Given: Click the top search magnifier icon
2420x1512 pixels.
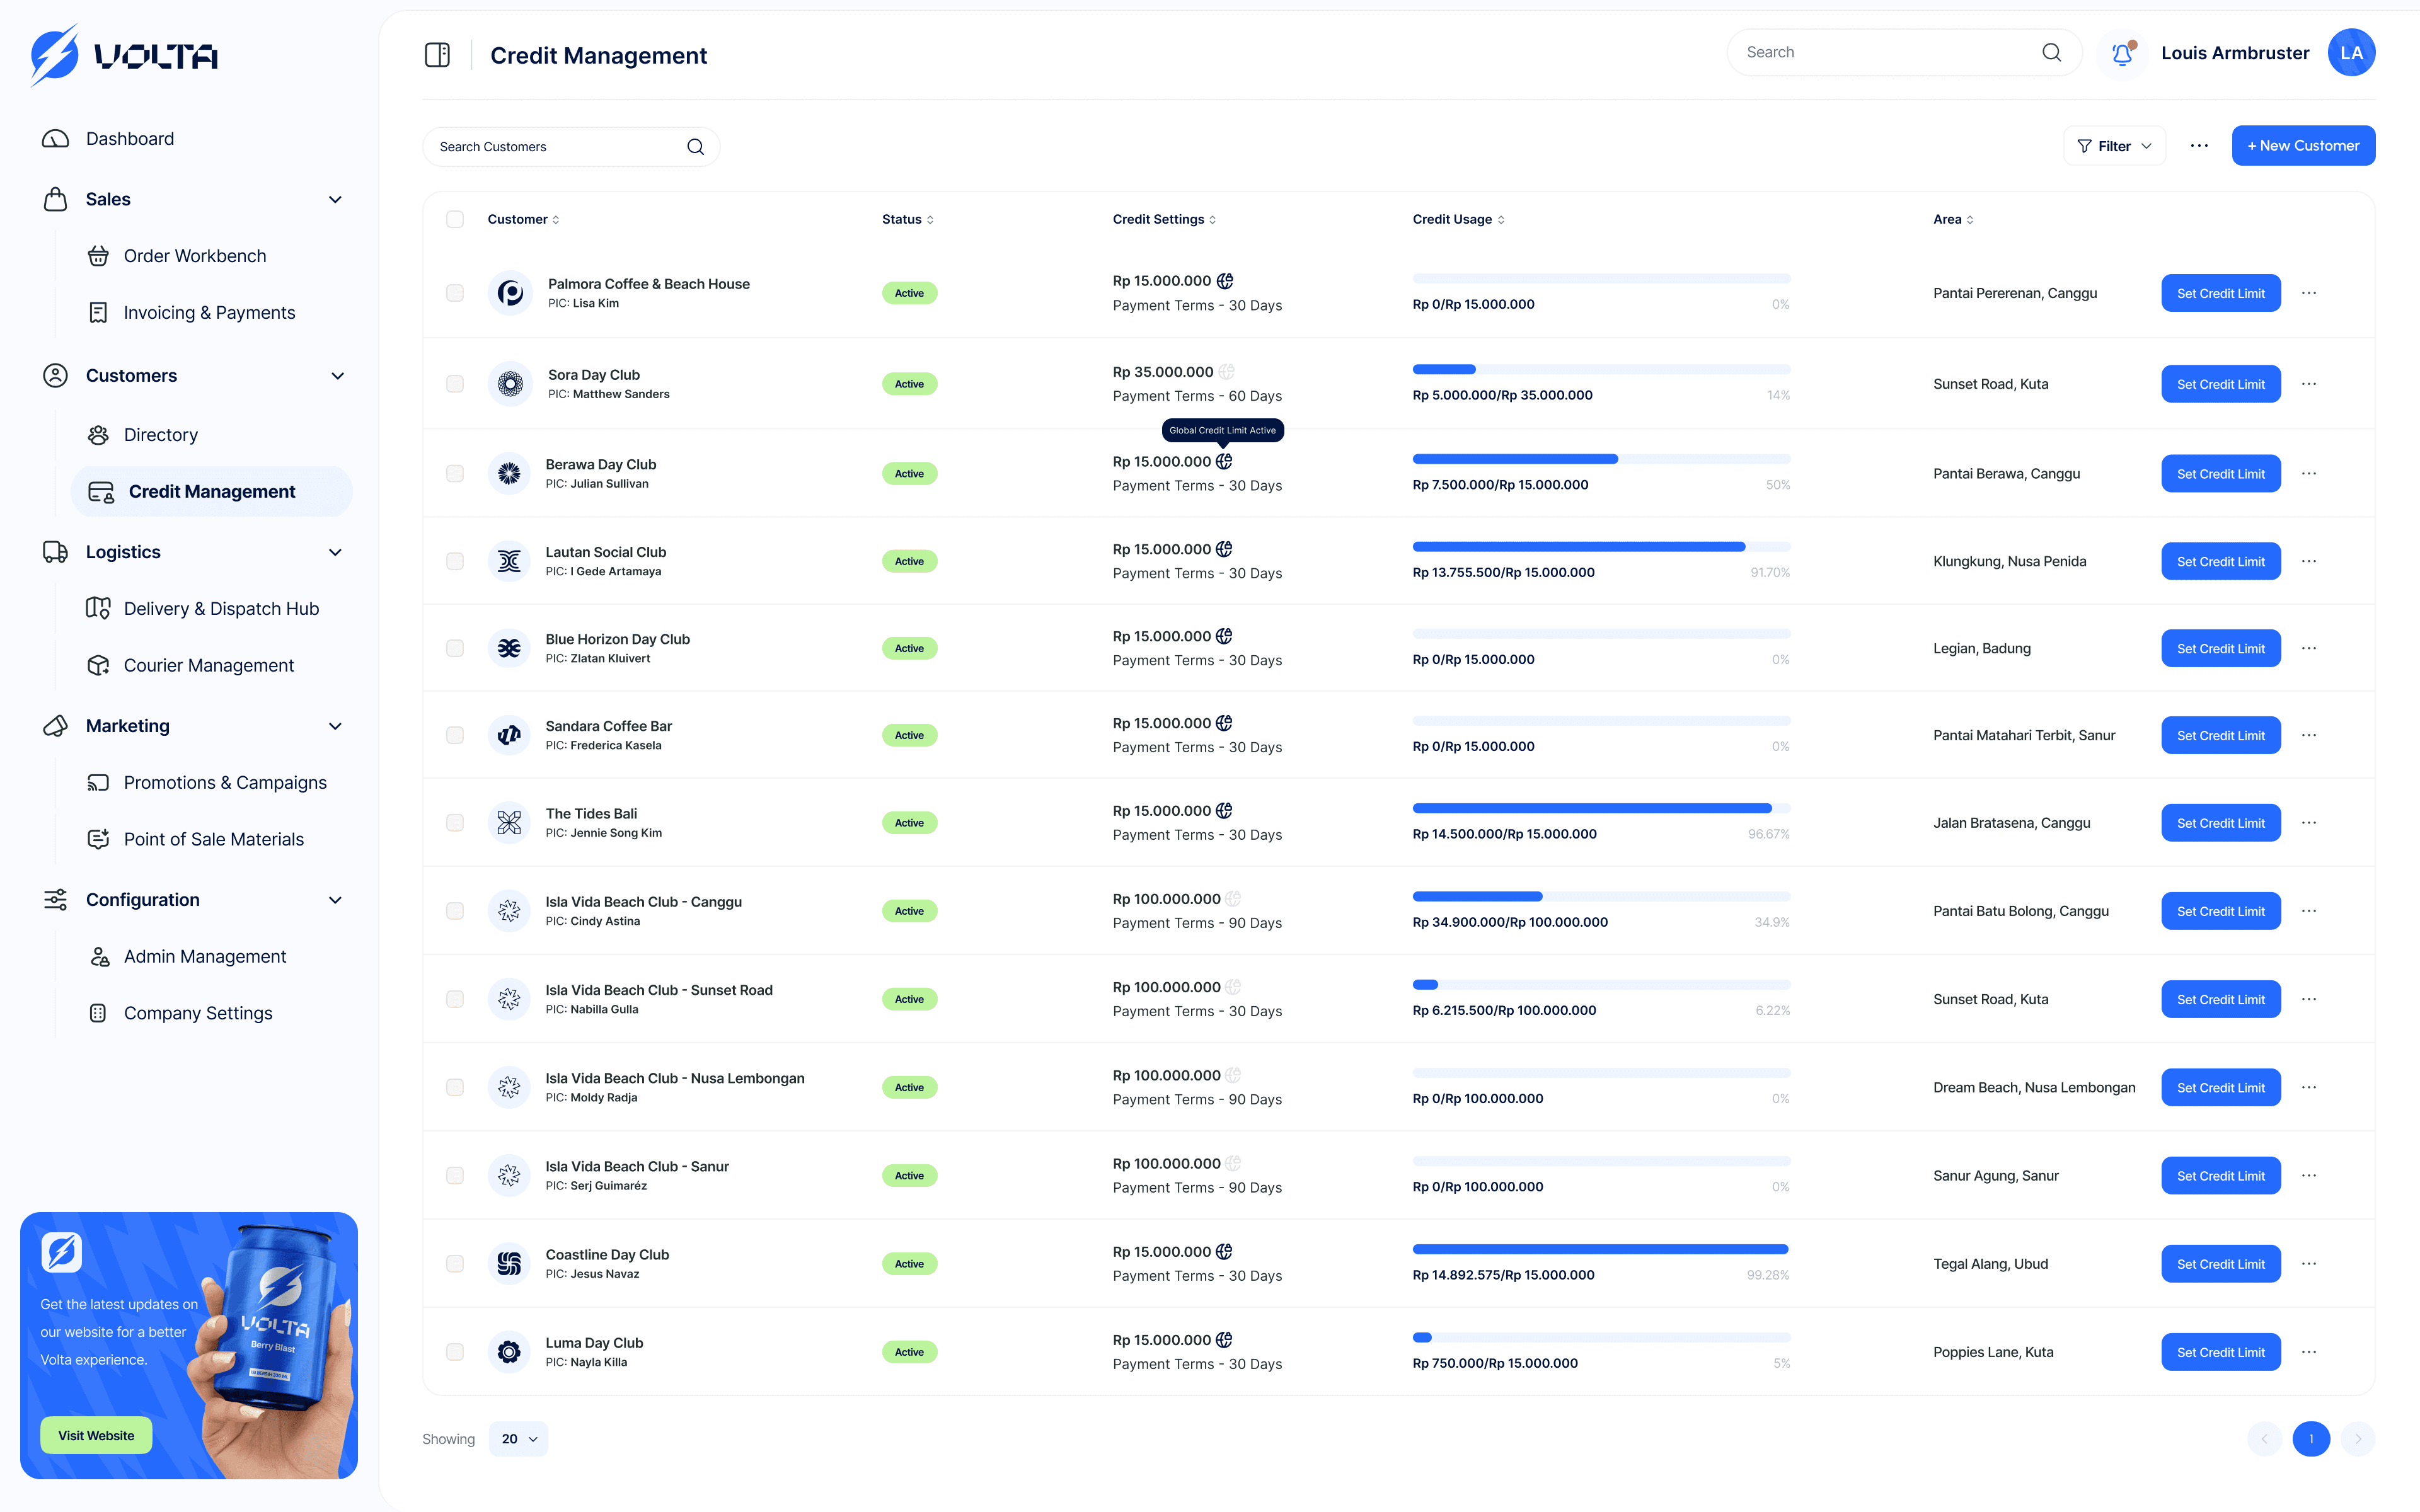Looking at the screenshot, I should click(2051, 52).
